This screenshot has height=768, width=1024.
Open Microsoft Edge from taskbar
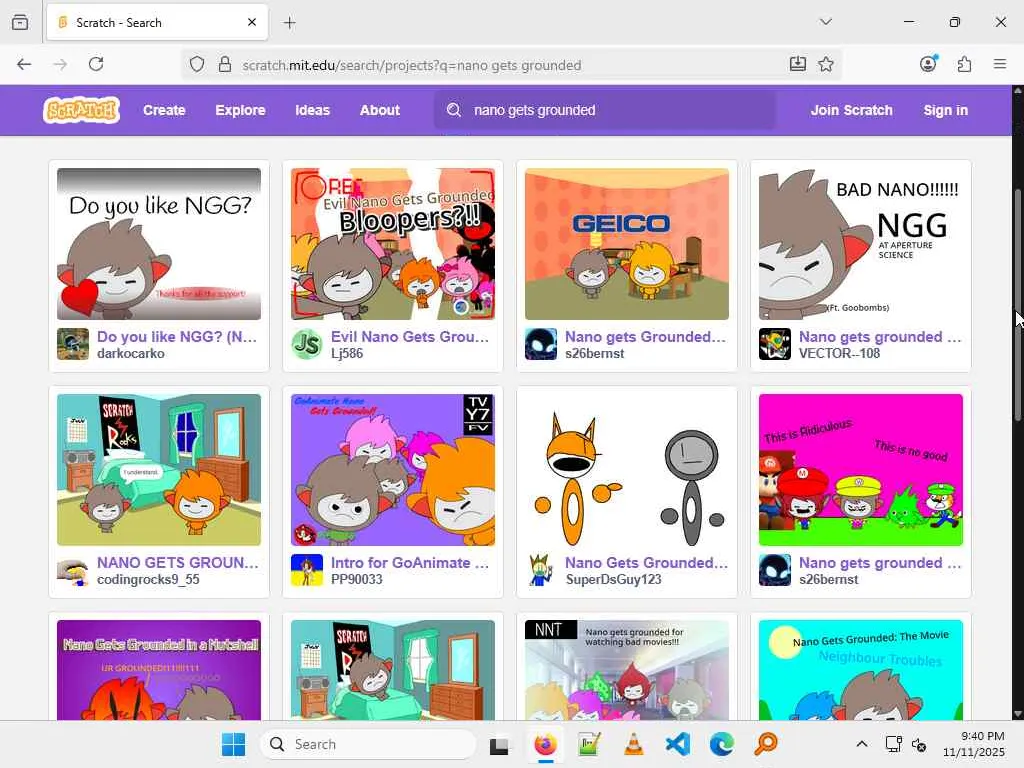(722, 744)
